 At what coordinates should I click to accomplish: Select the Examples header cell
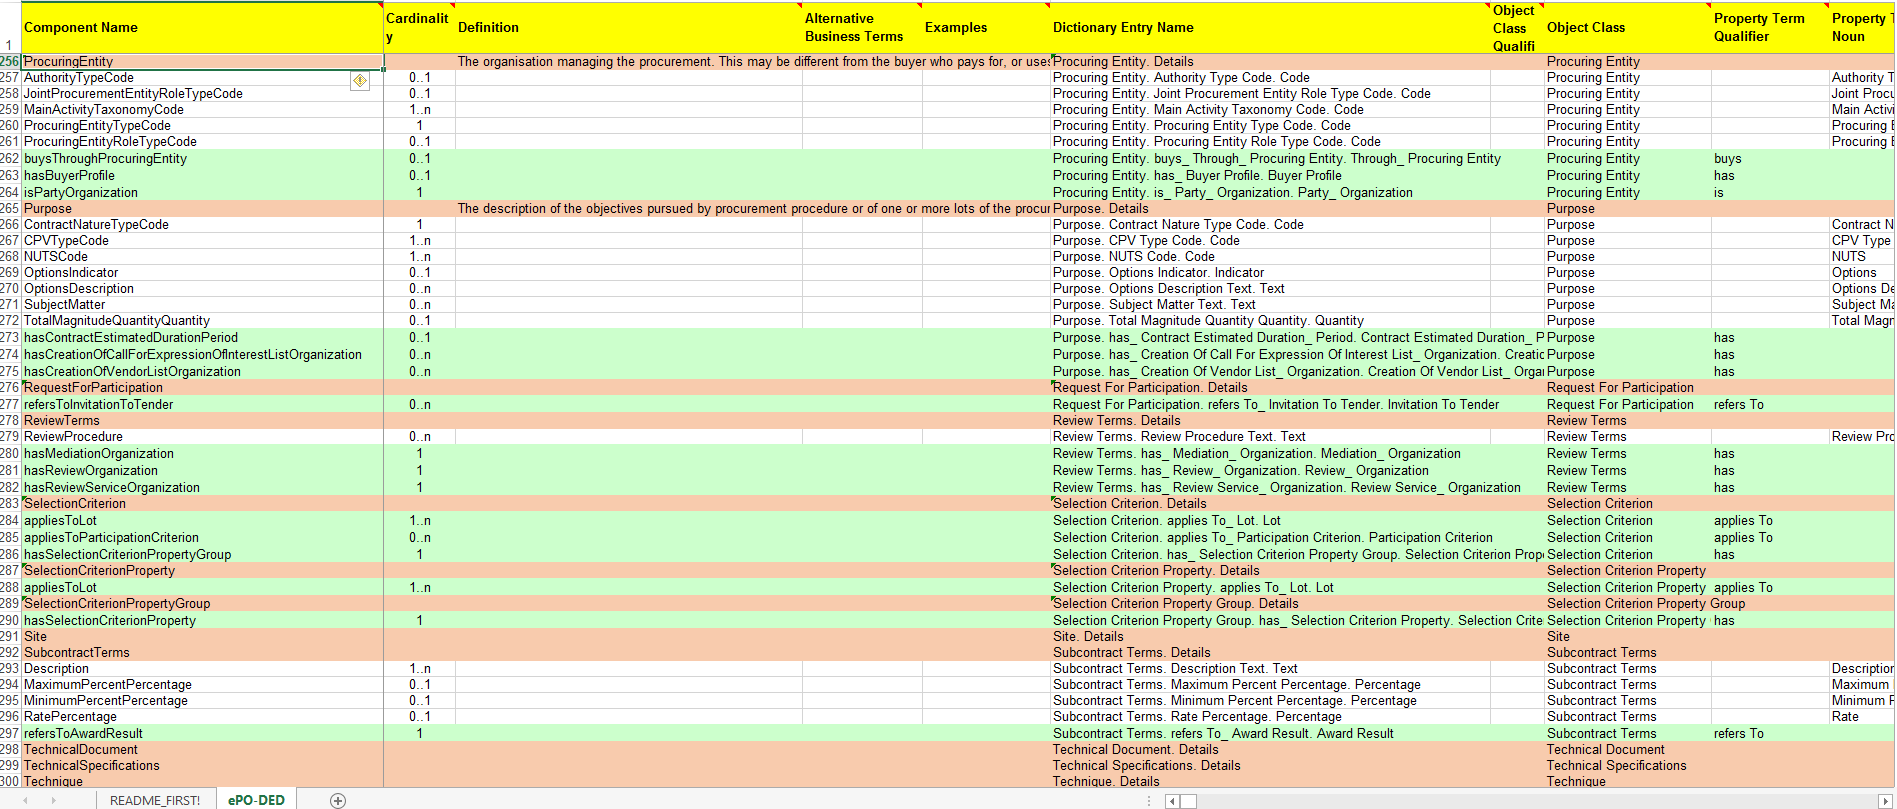[986, 28]
